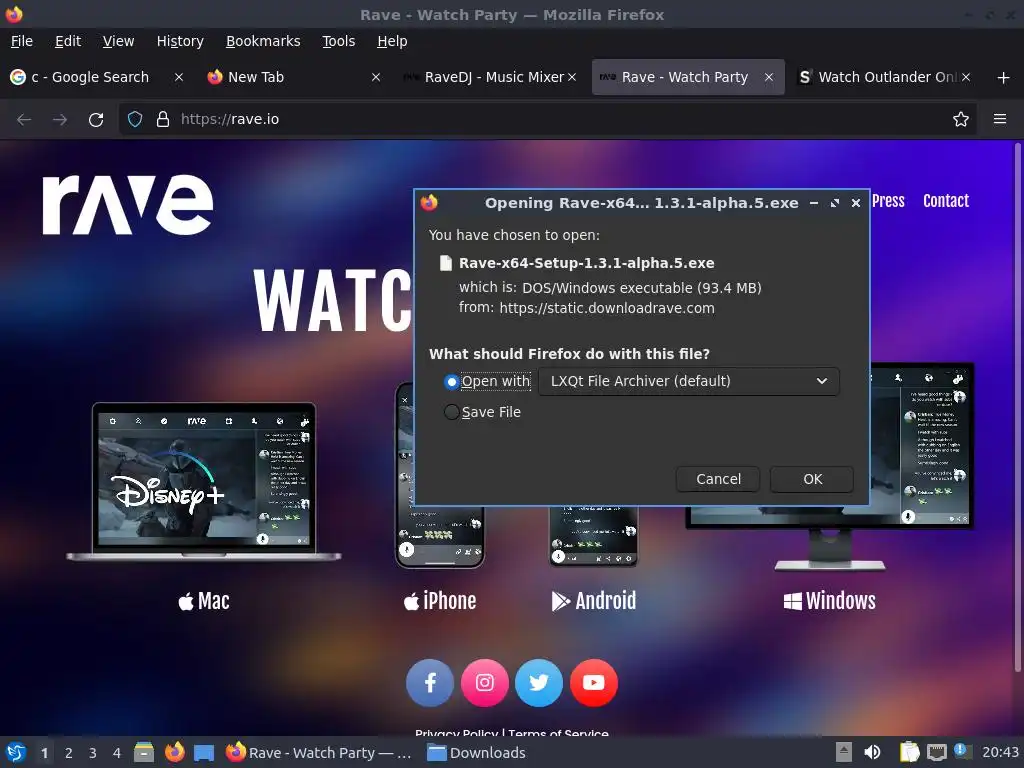
Task: Download Rave for Android
Action: [x=594, y=601]
